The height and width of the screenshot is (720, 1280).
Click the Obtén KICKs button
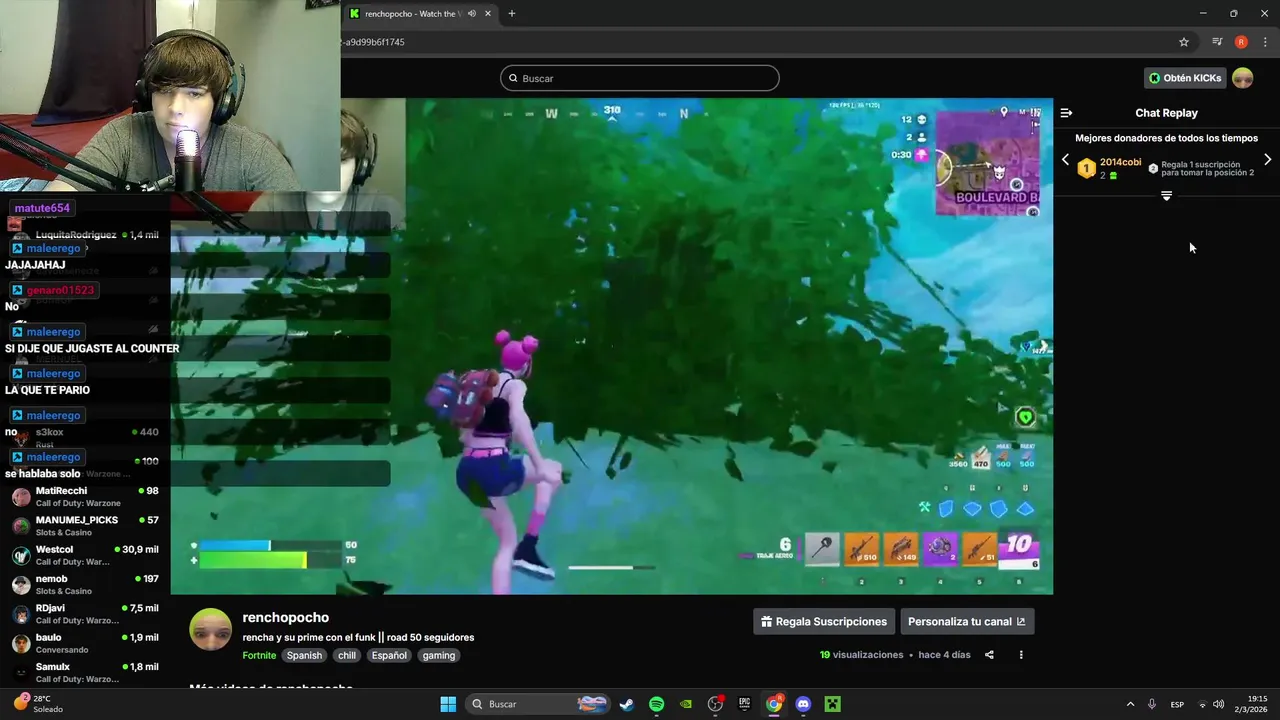tap(1185, 78)
